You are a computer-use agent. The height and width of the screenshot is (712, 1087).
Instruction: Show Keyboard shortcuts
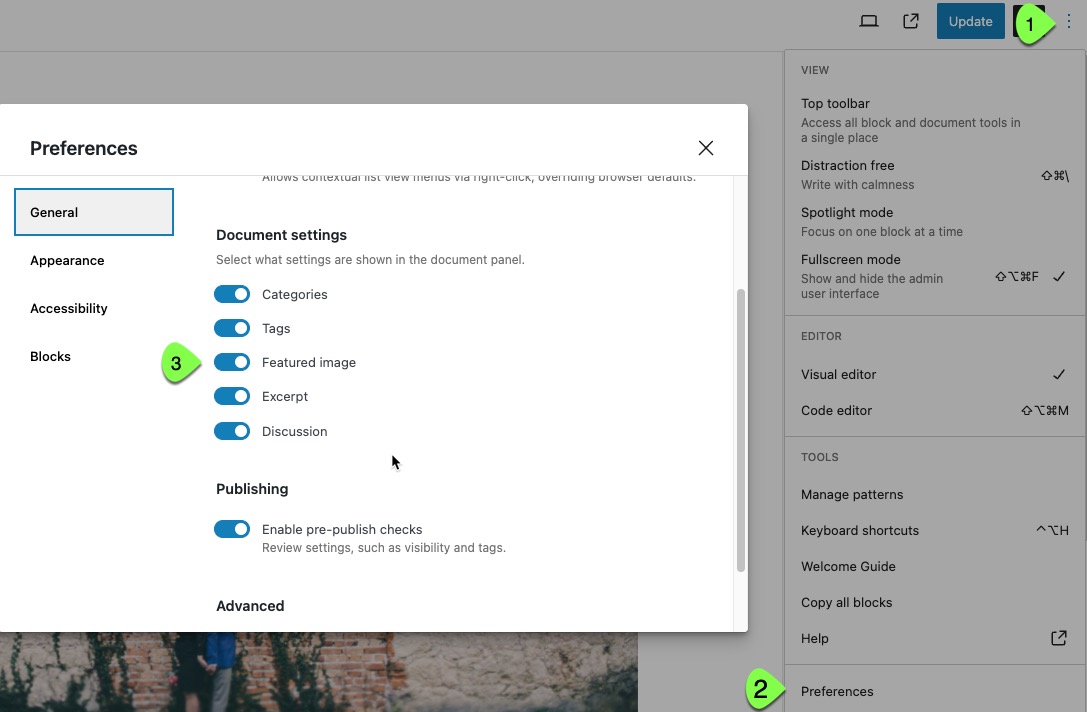coord(935,530)
